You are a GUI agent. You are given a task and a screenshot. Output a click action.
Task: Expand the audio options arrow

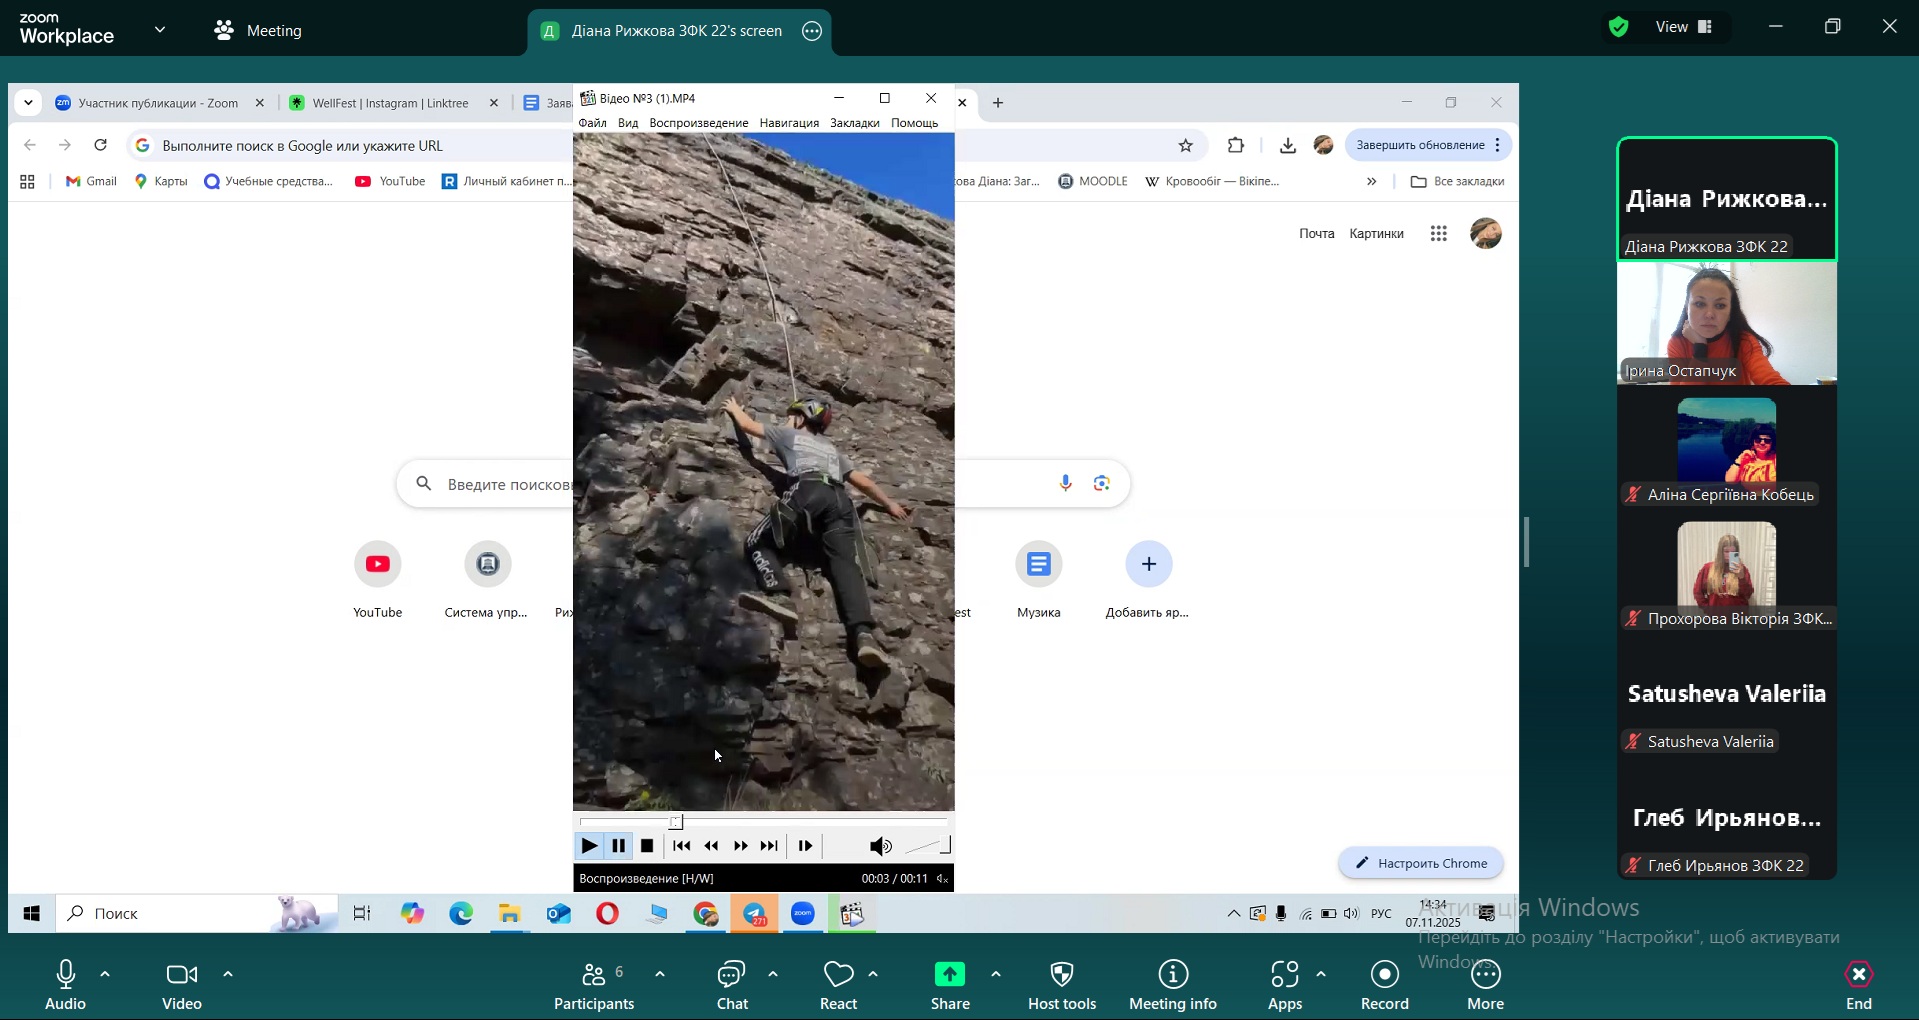[105, 974]
